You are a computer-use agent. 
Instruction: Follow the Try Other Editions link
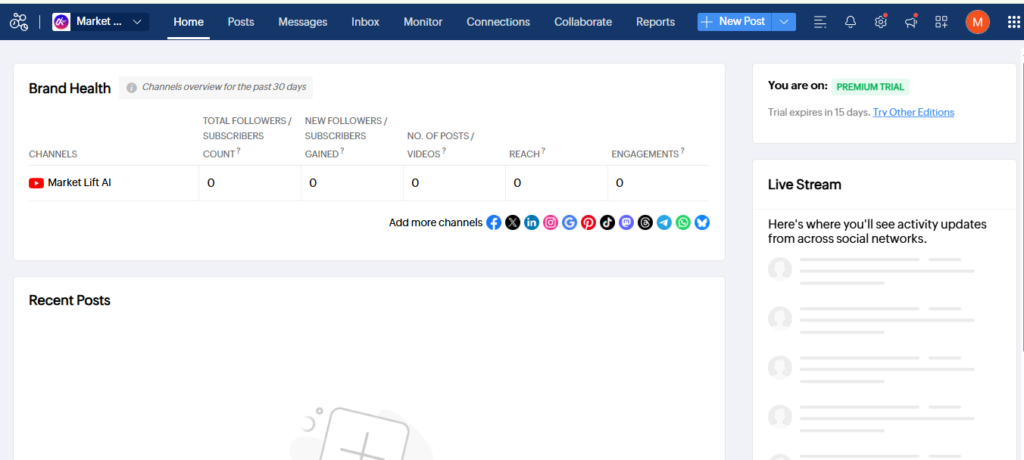[914, 112]
